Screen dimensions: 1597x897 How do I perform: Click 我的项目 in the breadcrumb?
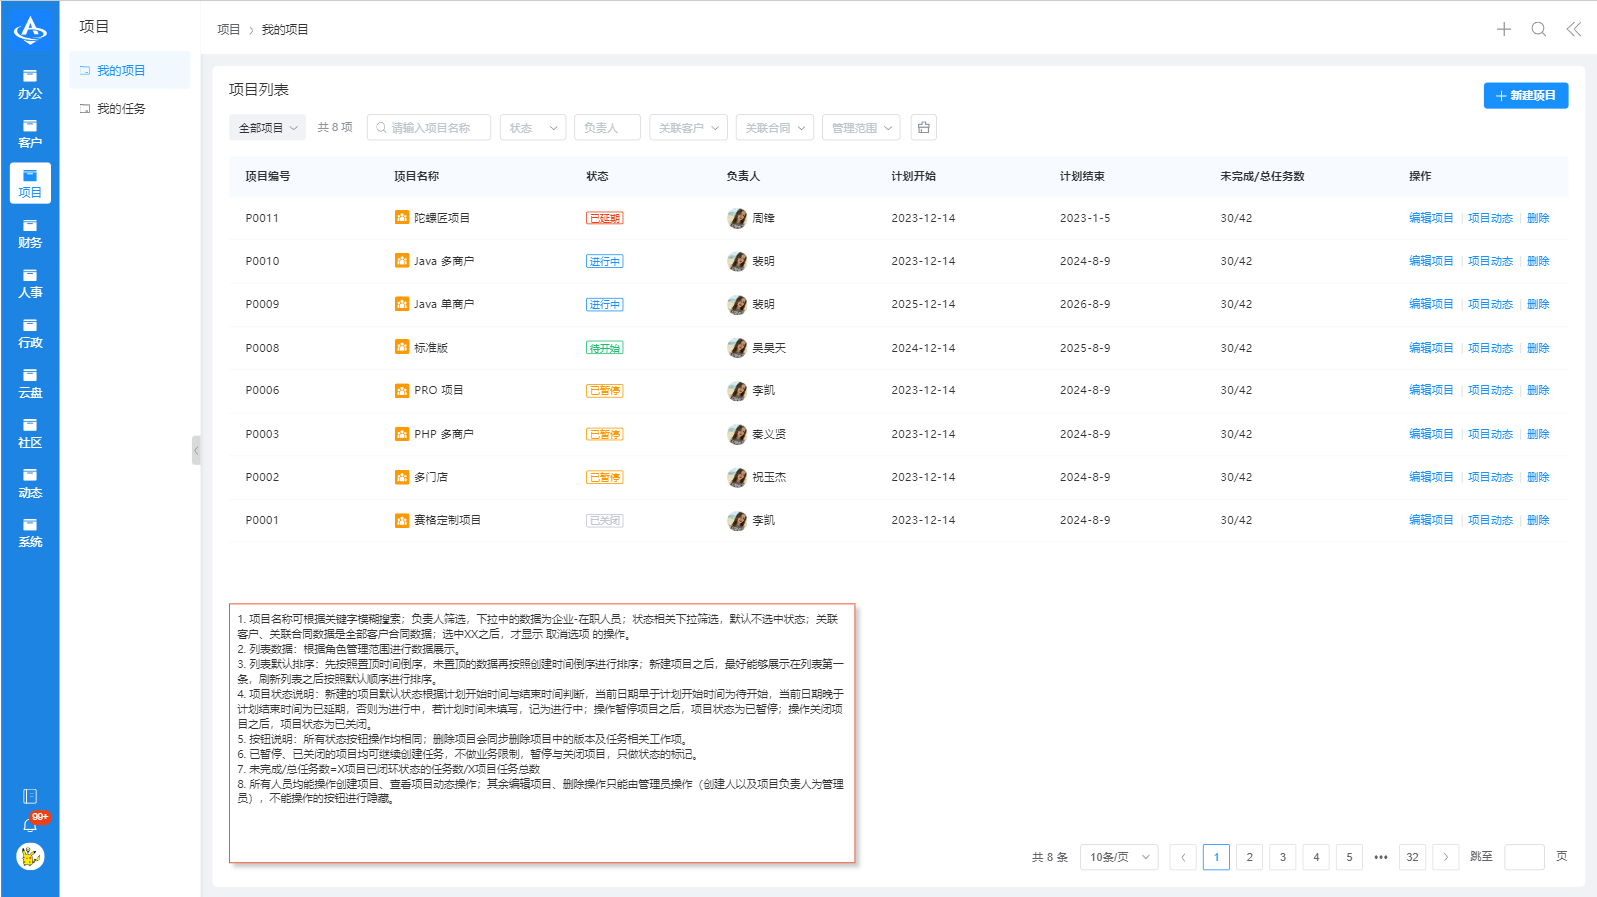[x=285, y=30]
